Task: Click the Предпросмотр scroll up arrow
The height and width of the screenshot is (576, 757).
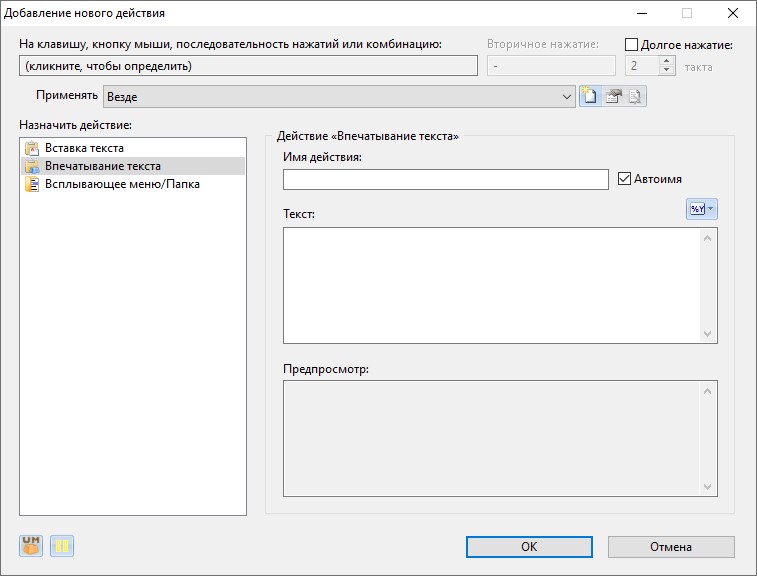Action: [x=708, y=391]
